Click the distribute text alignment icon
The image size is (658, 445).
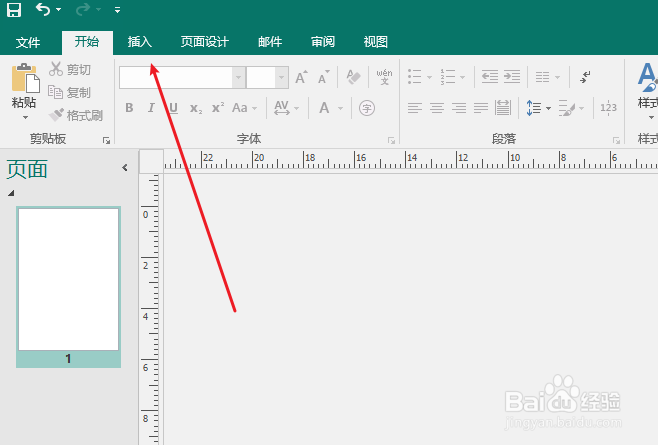click(x=503, y=108)
